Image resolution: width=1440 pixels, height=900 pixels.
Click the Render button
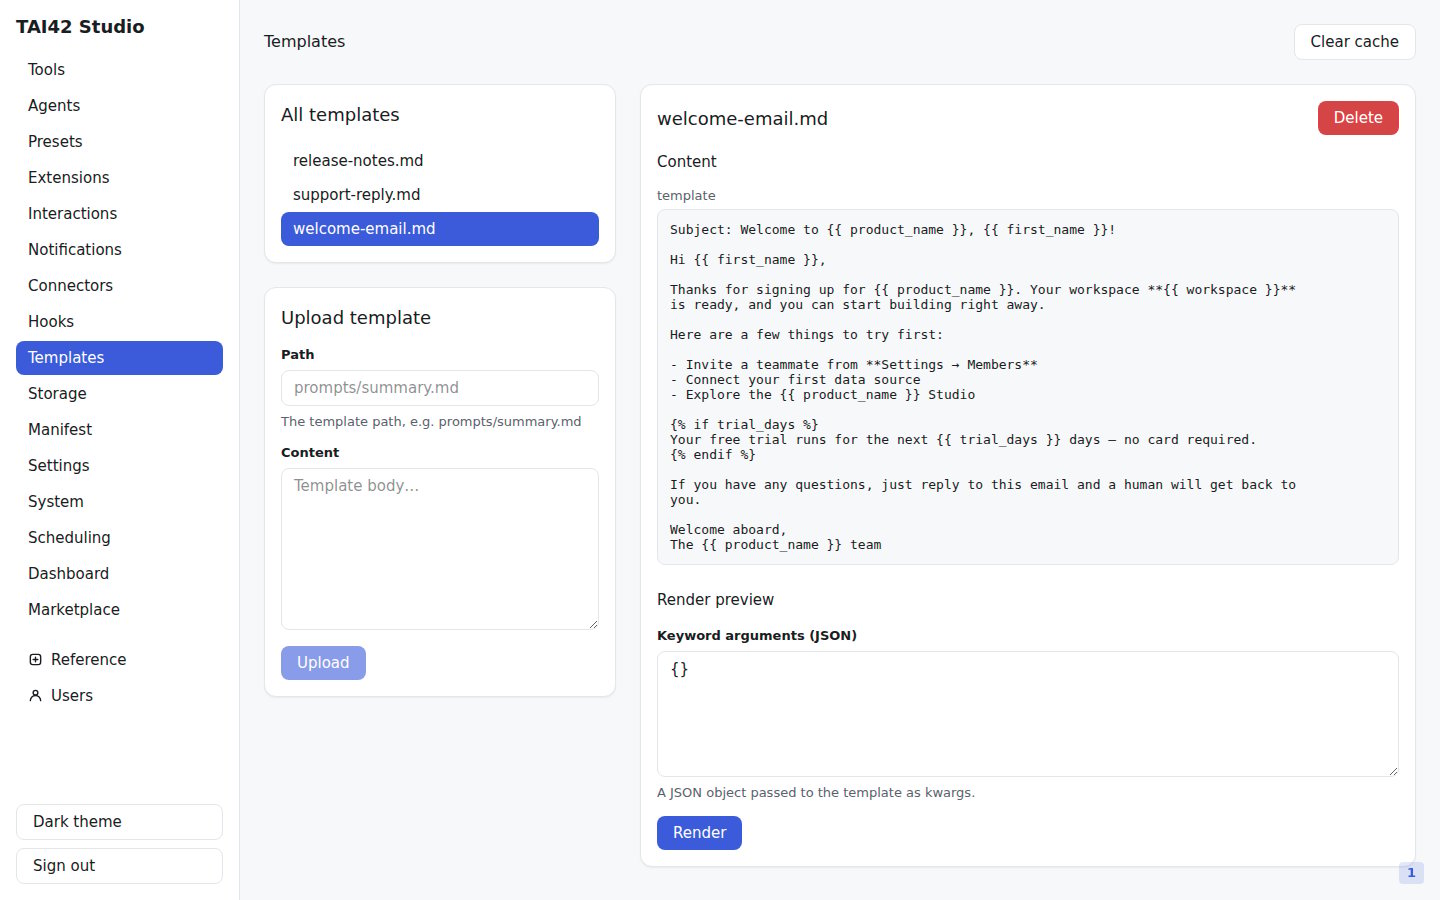point(699,833)
